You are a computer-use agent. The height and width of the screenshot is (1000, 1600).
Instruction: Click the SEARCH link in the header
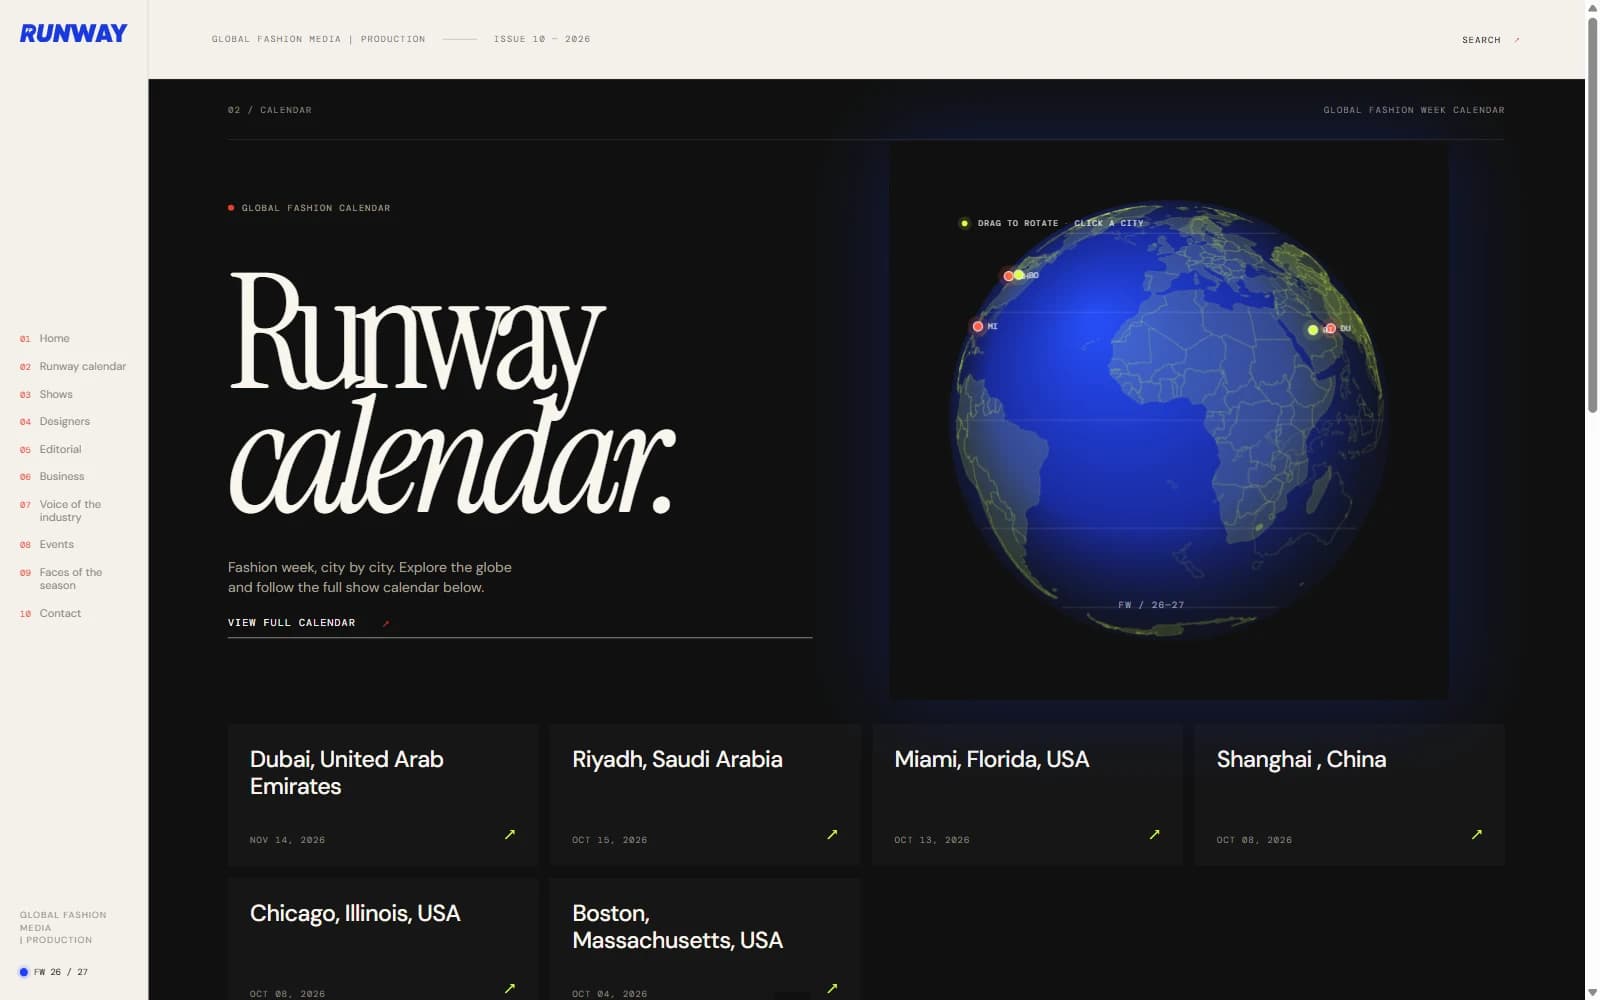pos(1481,40)
